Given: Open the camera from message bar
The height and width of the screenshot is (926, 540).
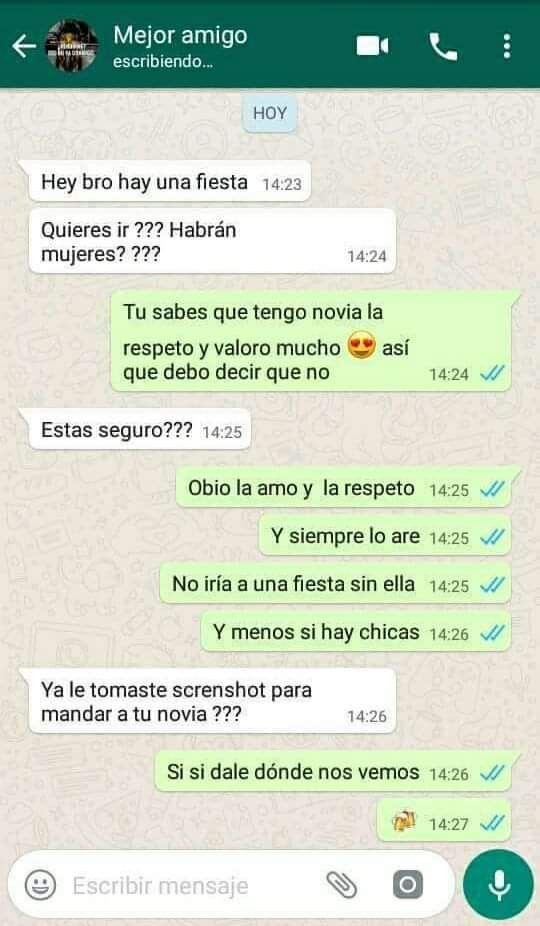Looking at the screenshot, I should pyautogui.click(x=408, y=885).
